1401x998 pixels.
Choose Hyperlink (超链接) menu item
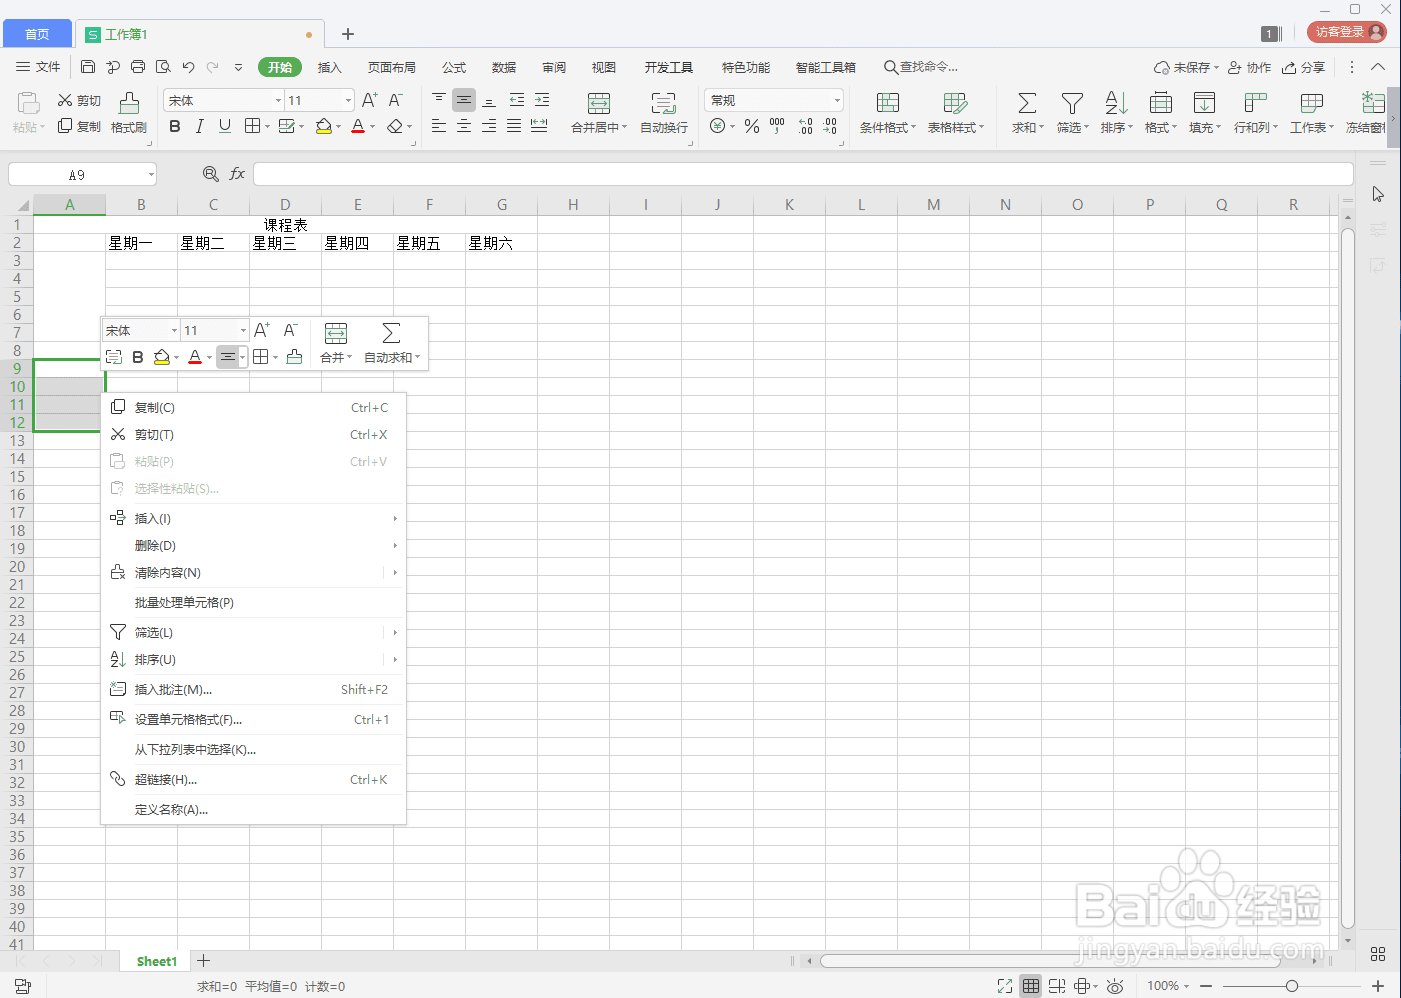[254, 779]
